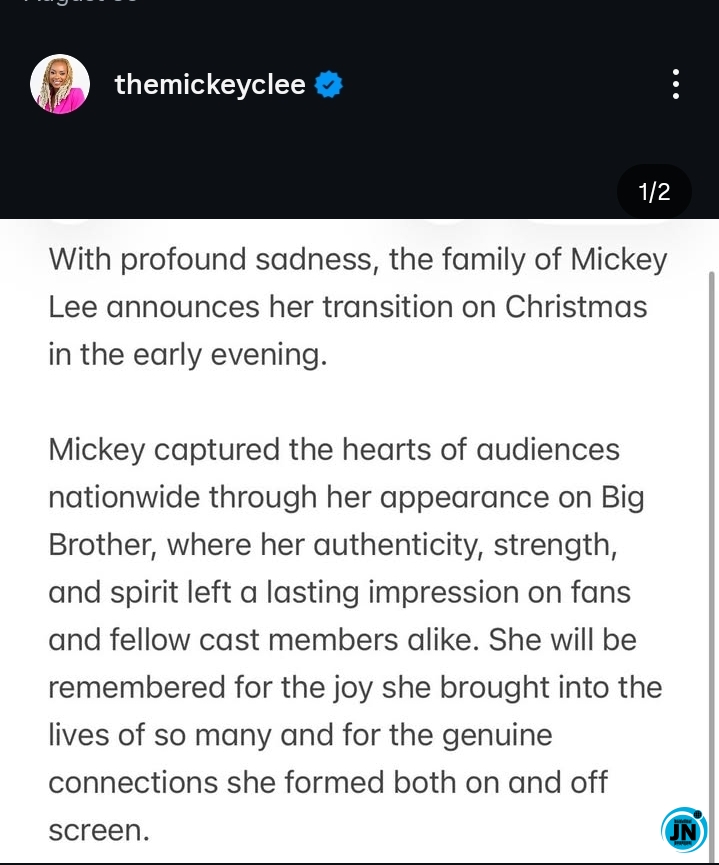Screen dimensions: 719x865
Task: Click the line starting 'and spirit left a lasting'
Action: pos(339,592)
